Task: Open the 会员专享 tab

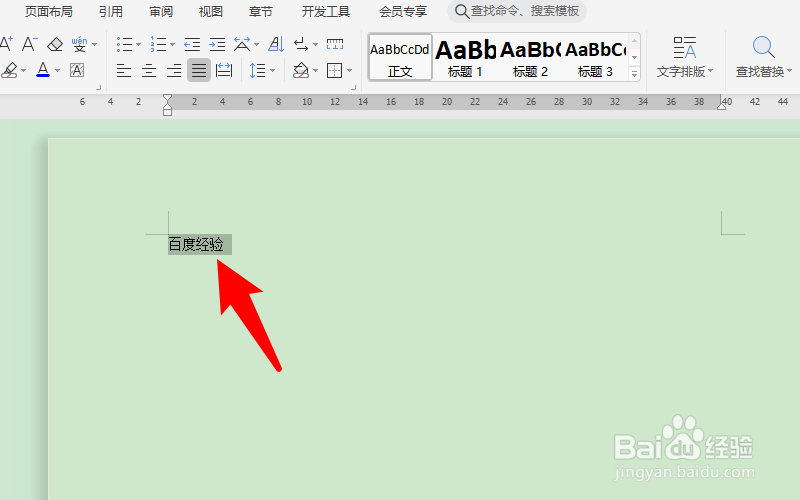Action: click(403, 11)
